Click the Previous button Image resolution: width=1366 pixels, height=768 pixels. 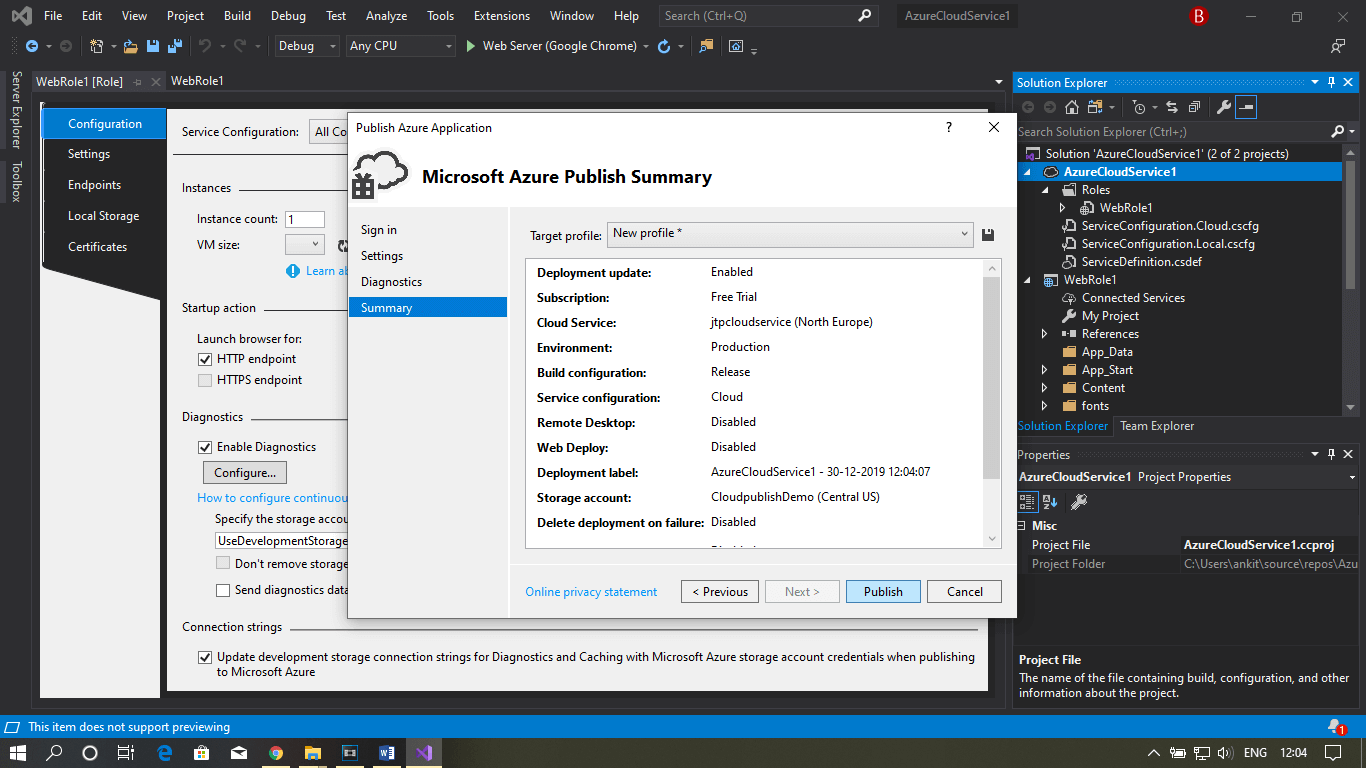click(720, 592)
